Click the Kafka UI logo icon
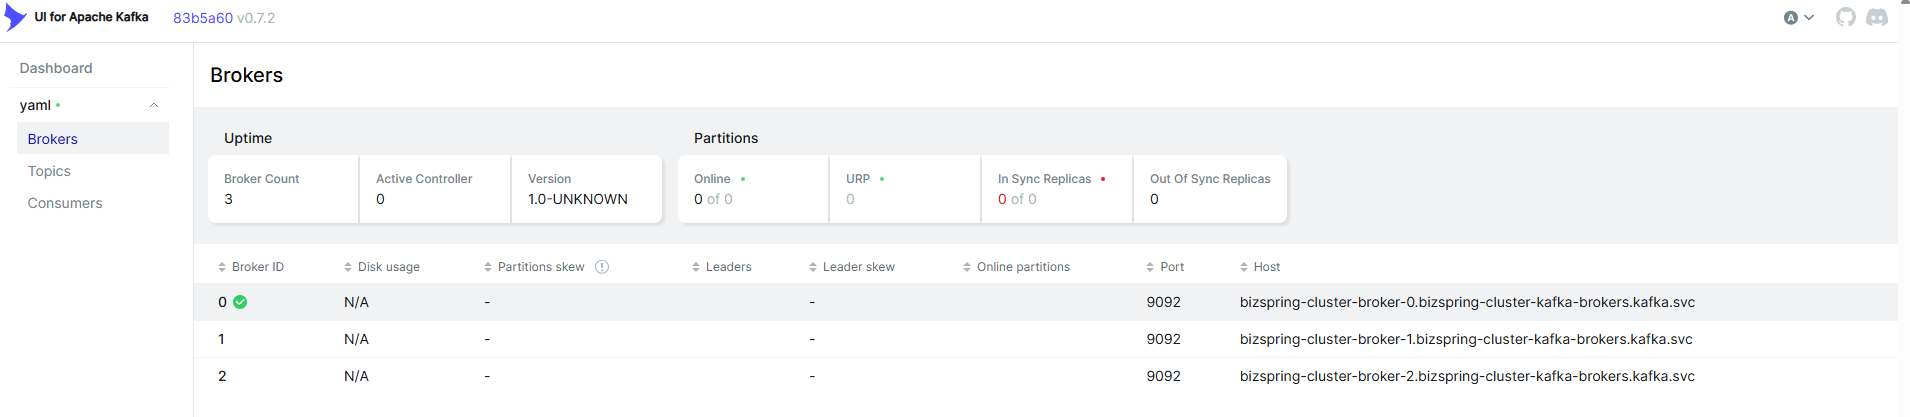 [x=15, y=17]
